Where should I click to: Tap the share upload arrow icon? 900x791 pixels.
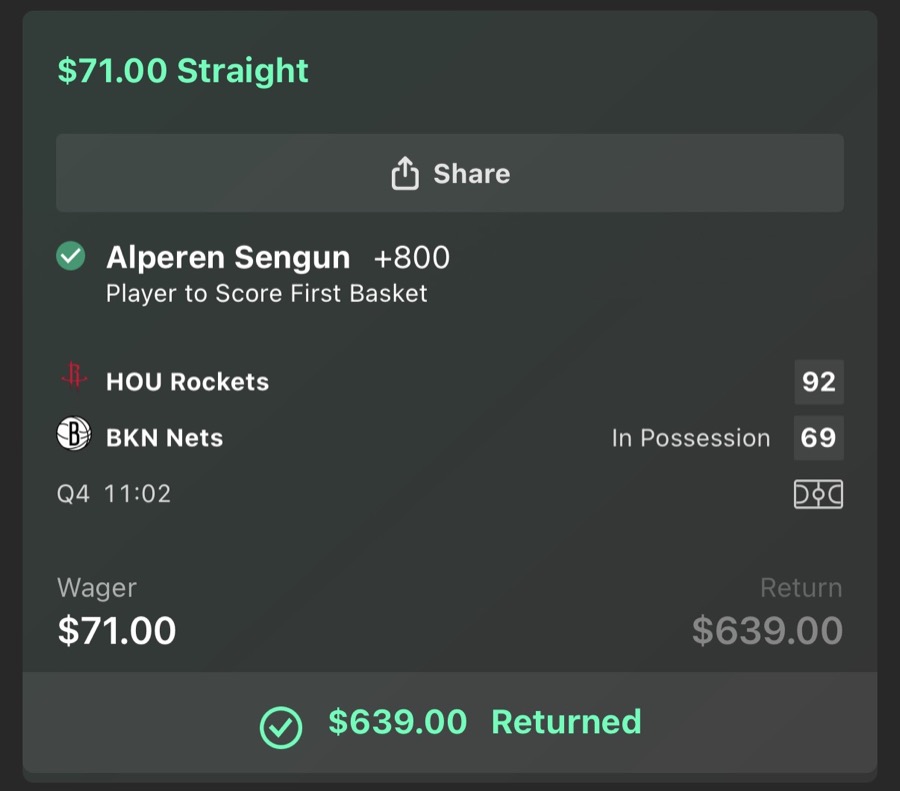405,172
